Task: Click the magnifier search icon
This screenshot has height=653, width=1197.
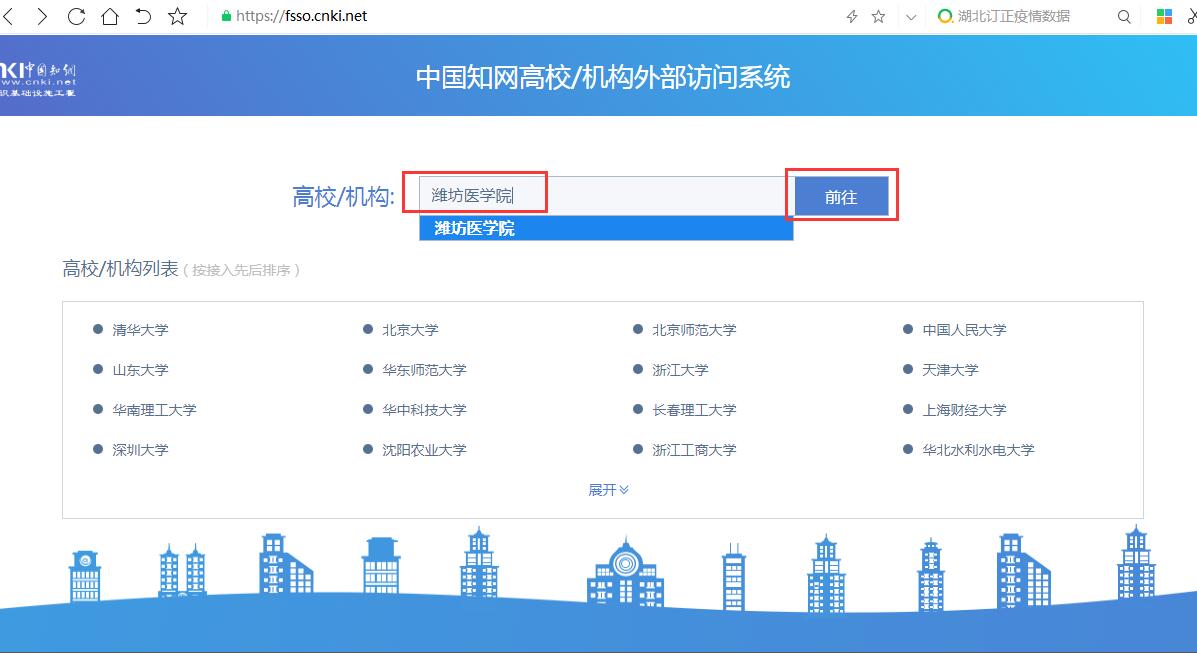Action: [x=1124, y=16]
